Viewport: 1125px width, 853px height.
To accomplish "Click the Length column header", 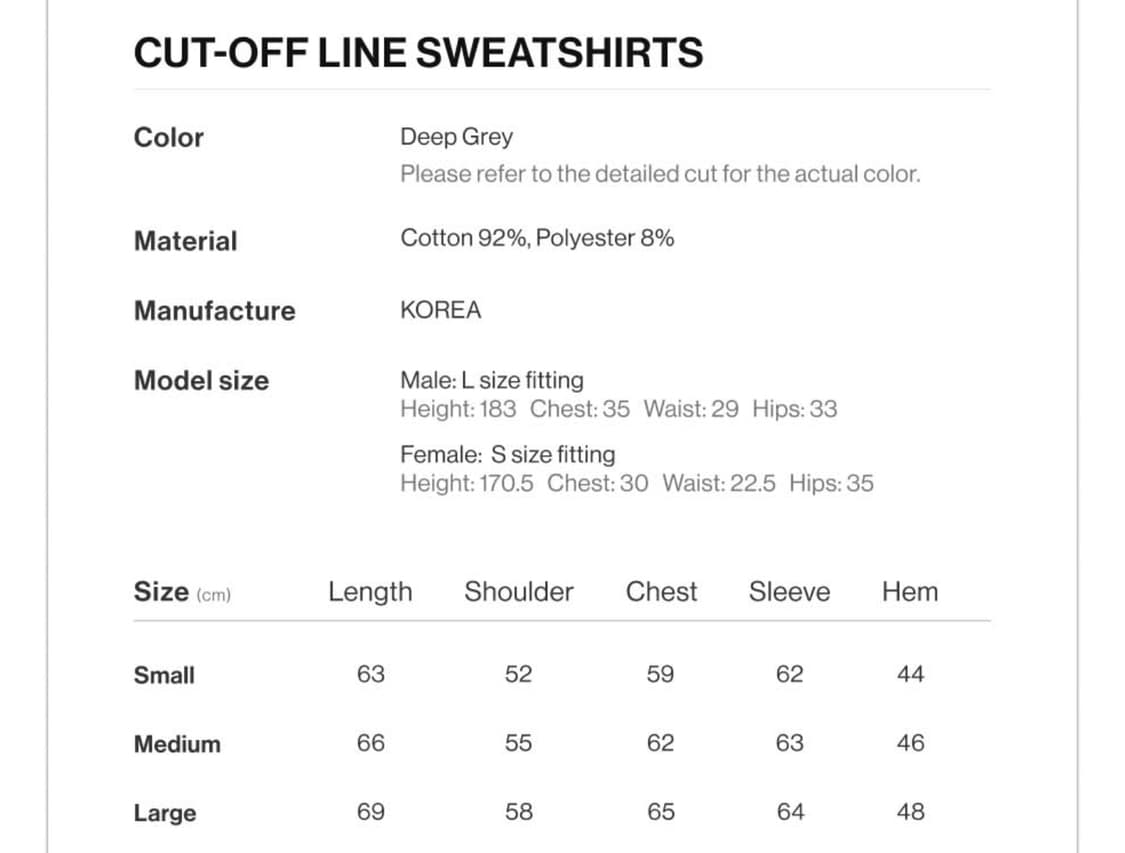I will (x=370, y=592).
